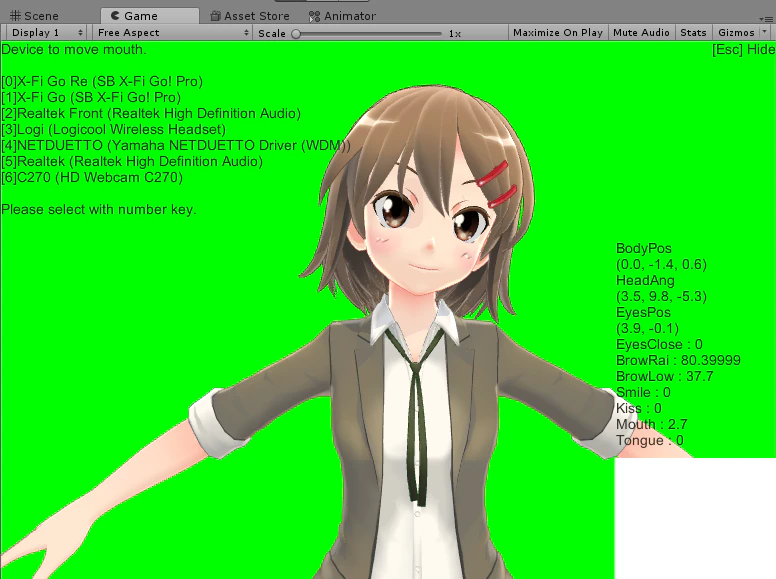Toggle the Stats overlay
This screenshot has height=579, width=776.
tap(693, 33)
